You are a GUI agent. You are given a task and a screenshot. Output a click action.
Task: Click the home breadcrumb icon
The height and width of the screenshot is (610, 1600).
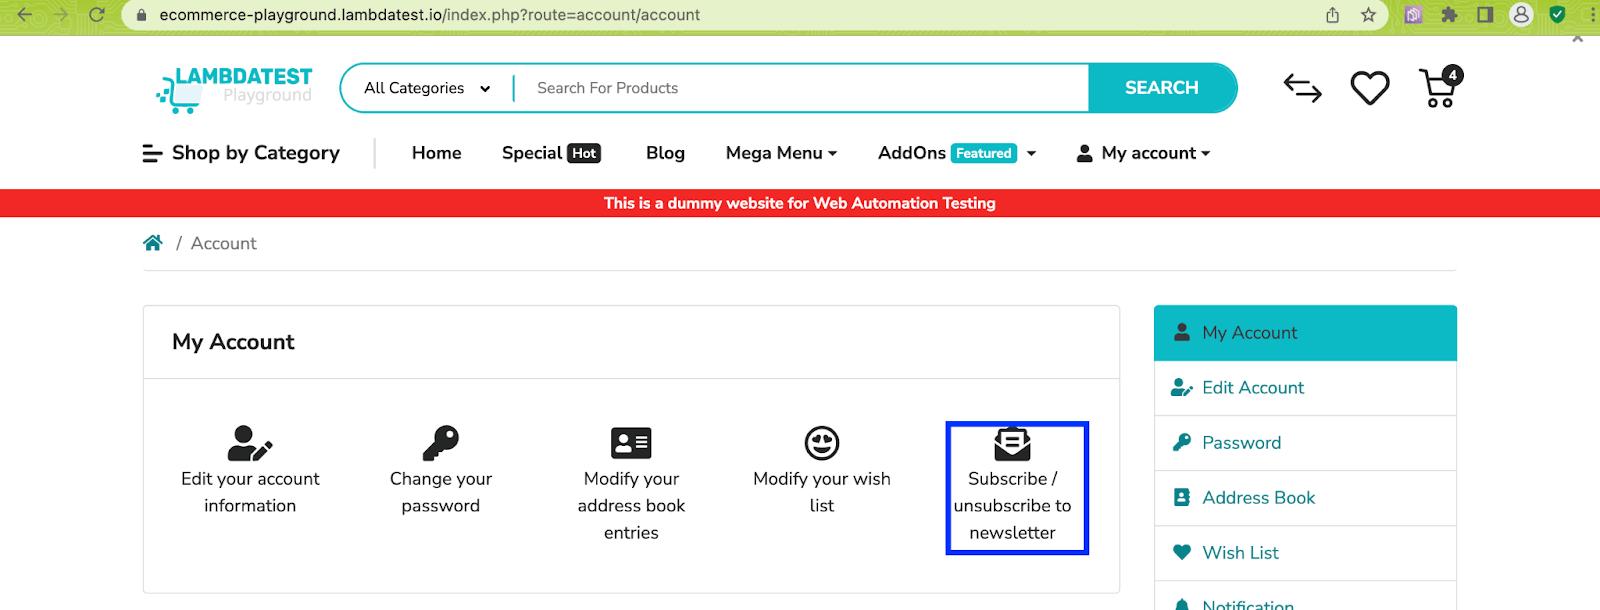(x=153, y=243)
